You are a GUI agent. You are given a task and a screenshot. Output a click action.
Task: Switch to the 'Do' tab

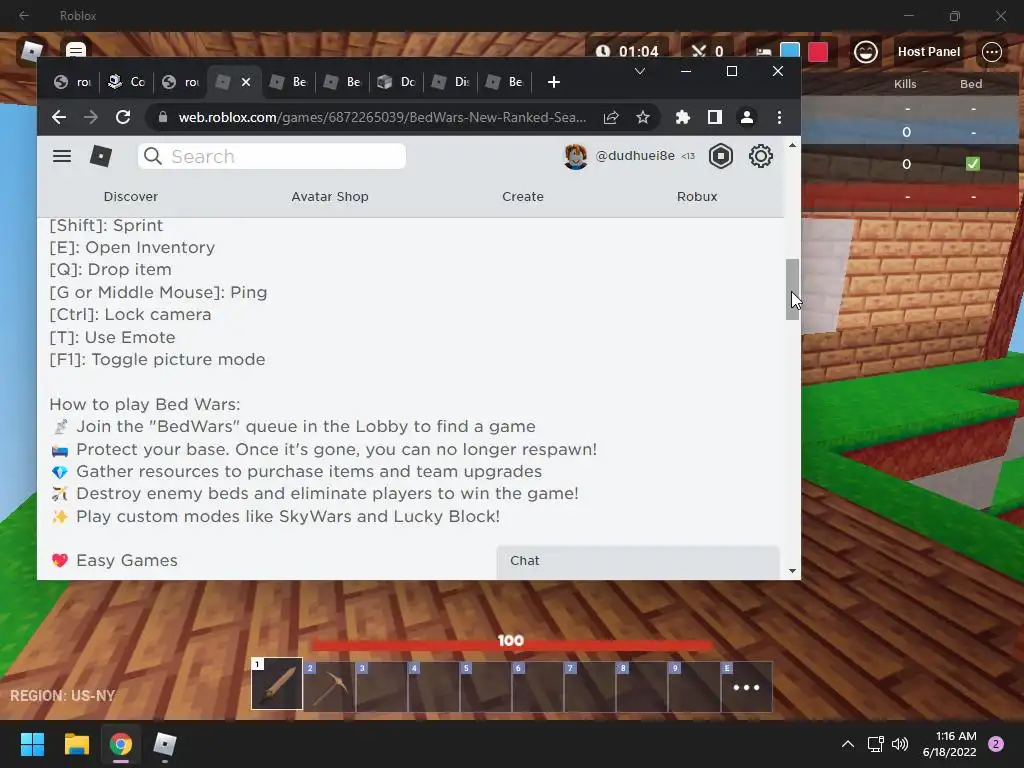[397, 82]
